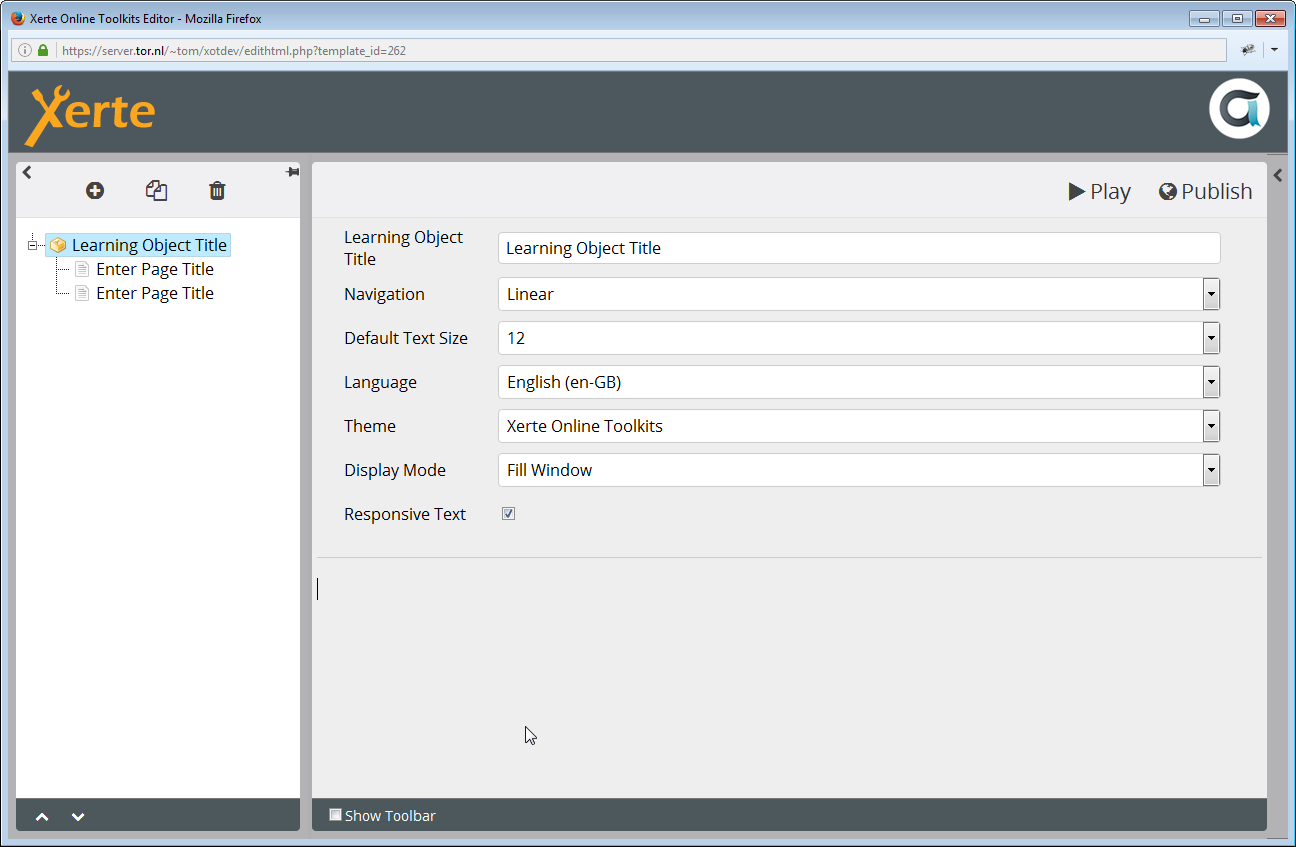Click the Default Text Size label
Image resolution: width=1296 pixels, height=847 pixels.
click(x=406, y=338)
